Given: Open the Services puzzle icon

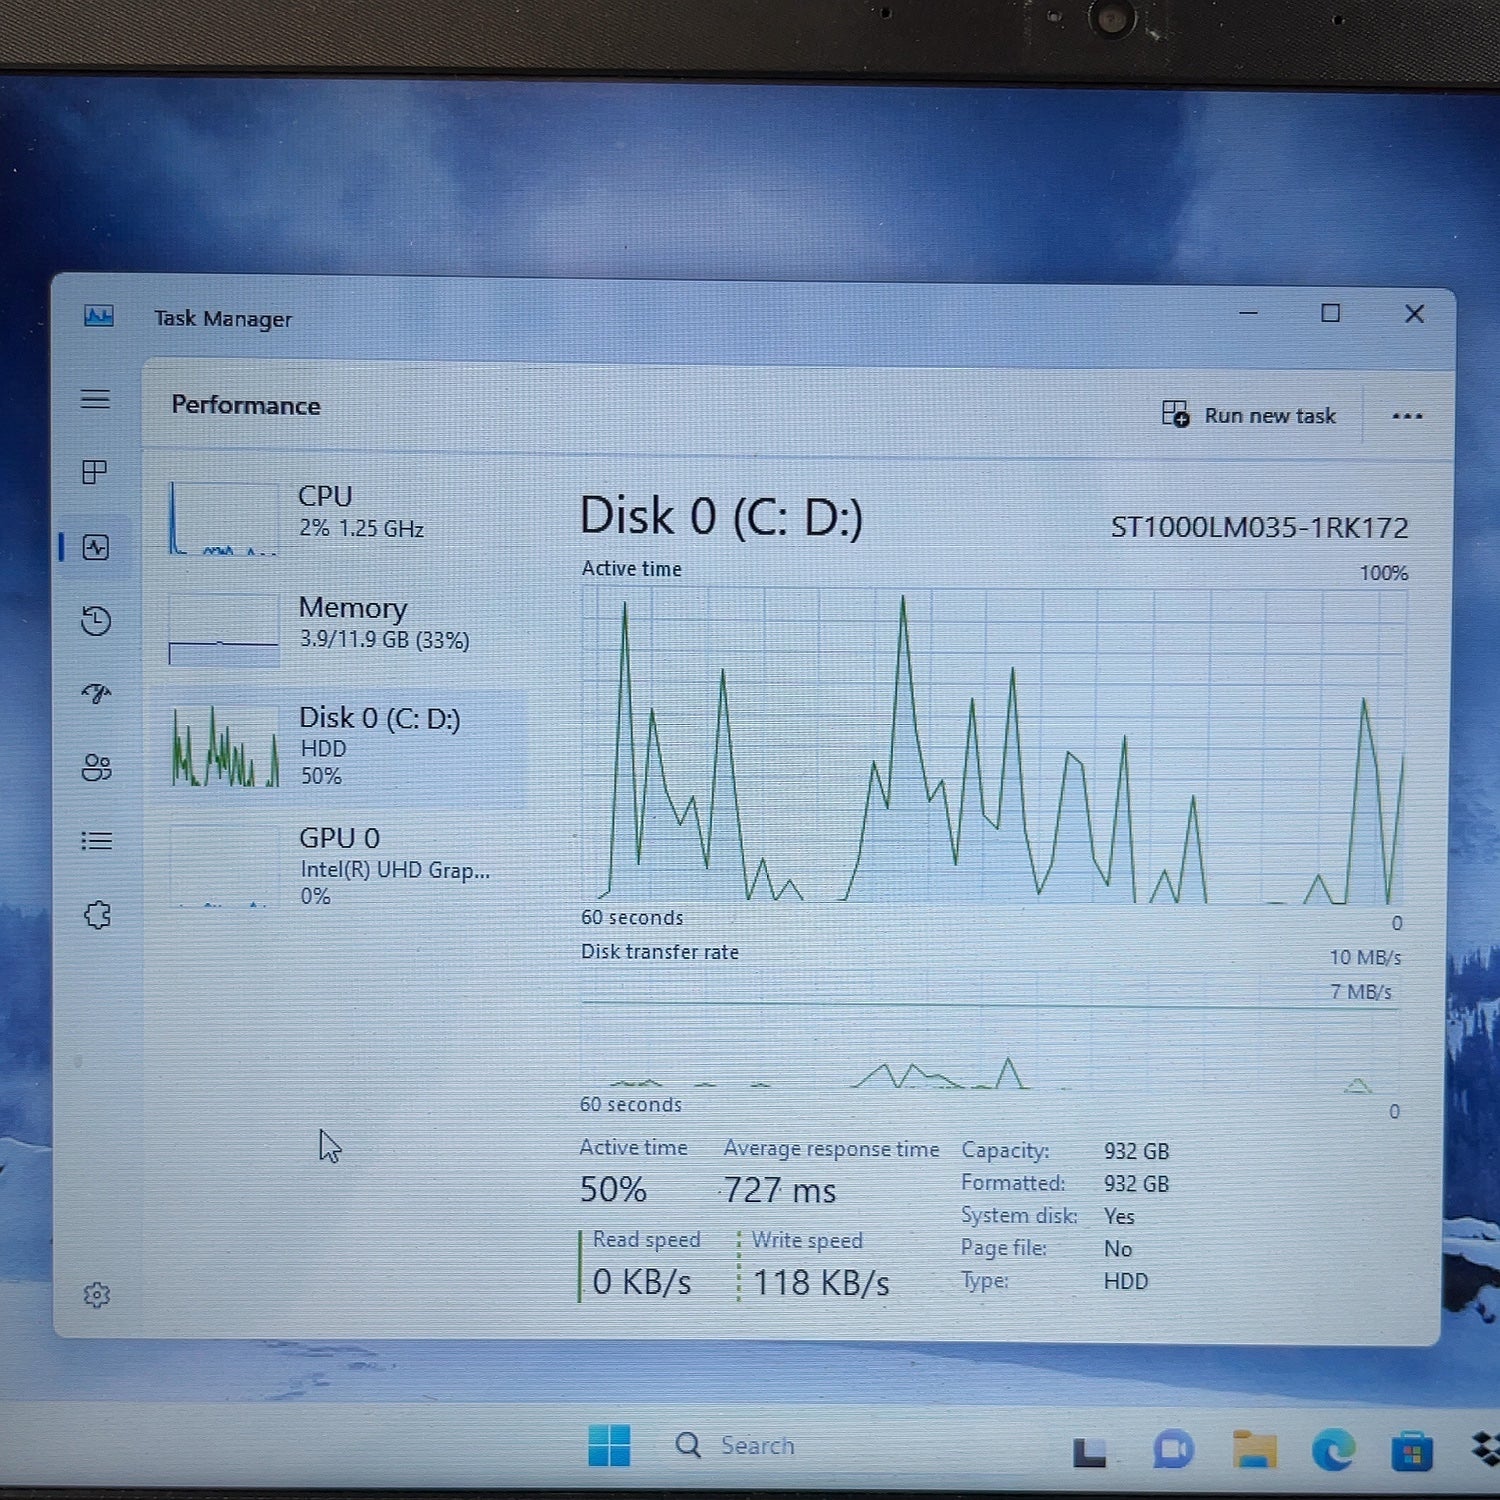Looking at the screenshot, I should click(x=97, y=915).
